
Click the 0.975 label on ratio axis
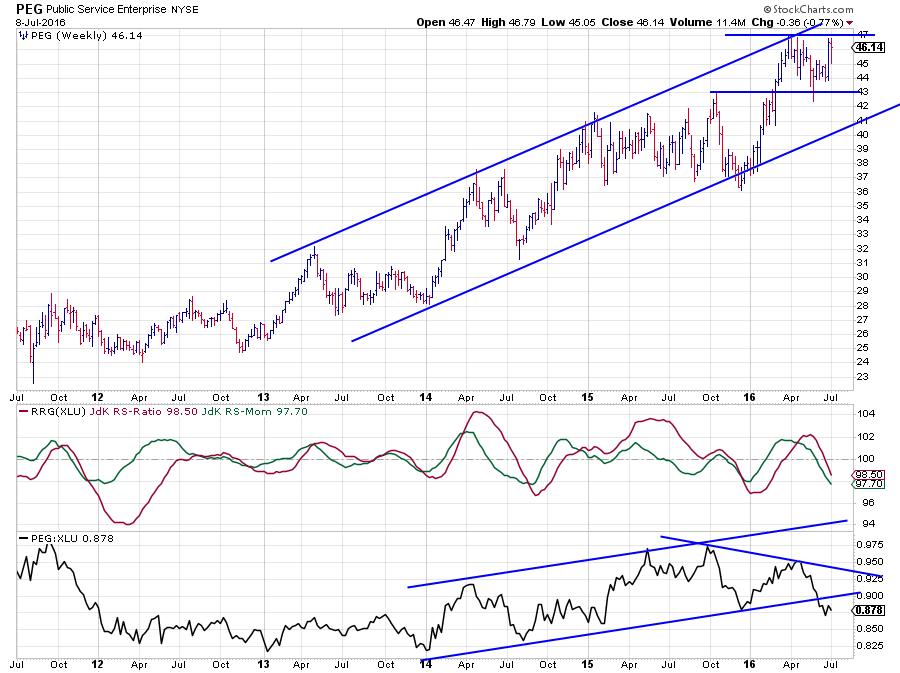pyautogui.click(x=870, y=544)
